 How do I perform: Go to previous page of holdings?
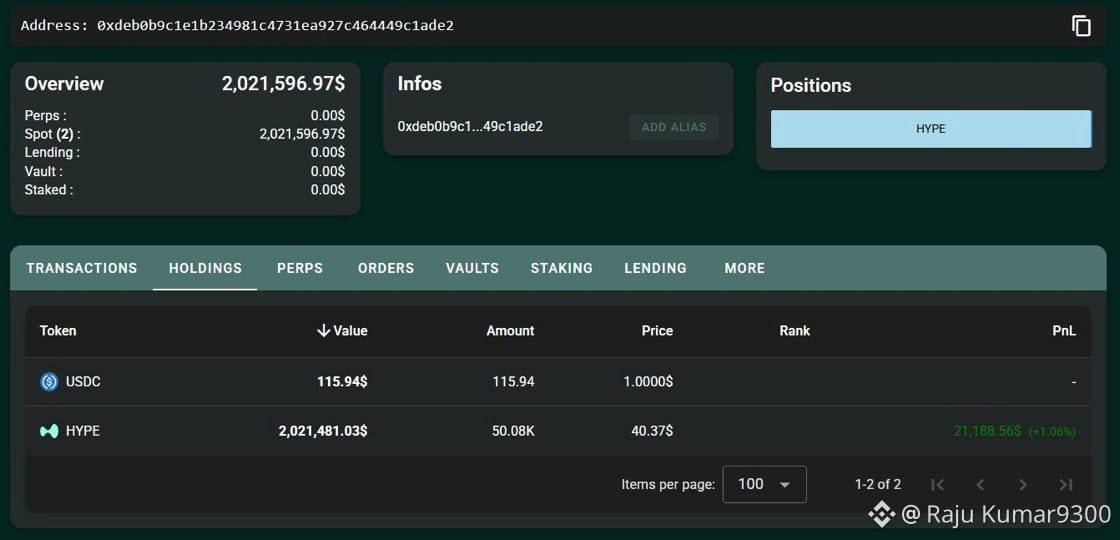click(980, 485)
